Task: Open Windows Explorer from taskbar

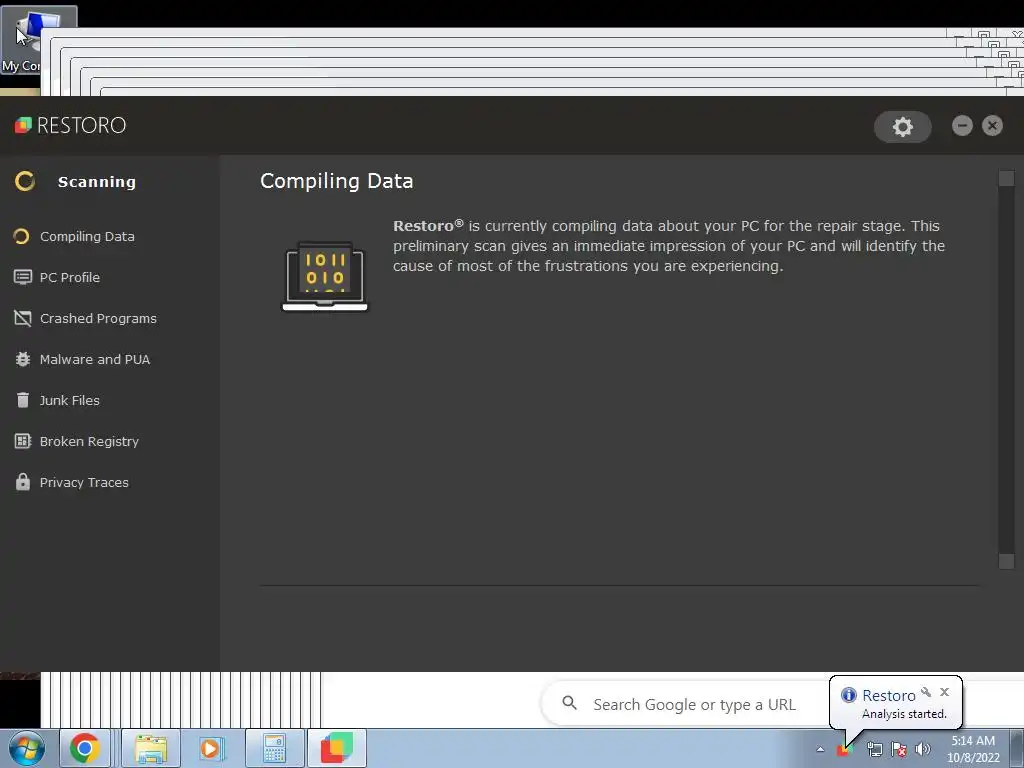Action: pyautogui.click(x=150, y=748)
